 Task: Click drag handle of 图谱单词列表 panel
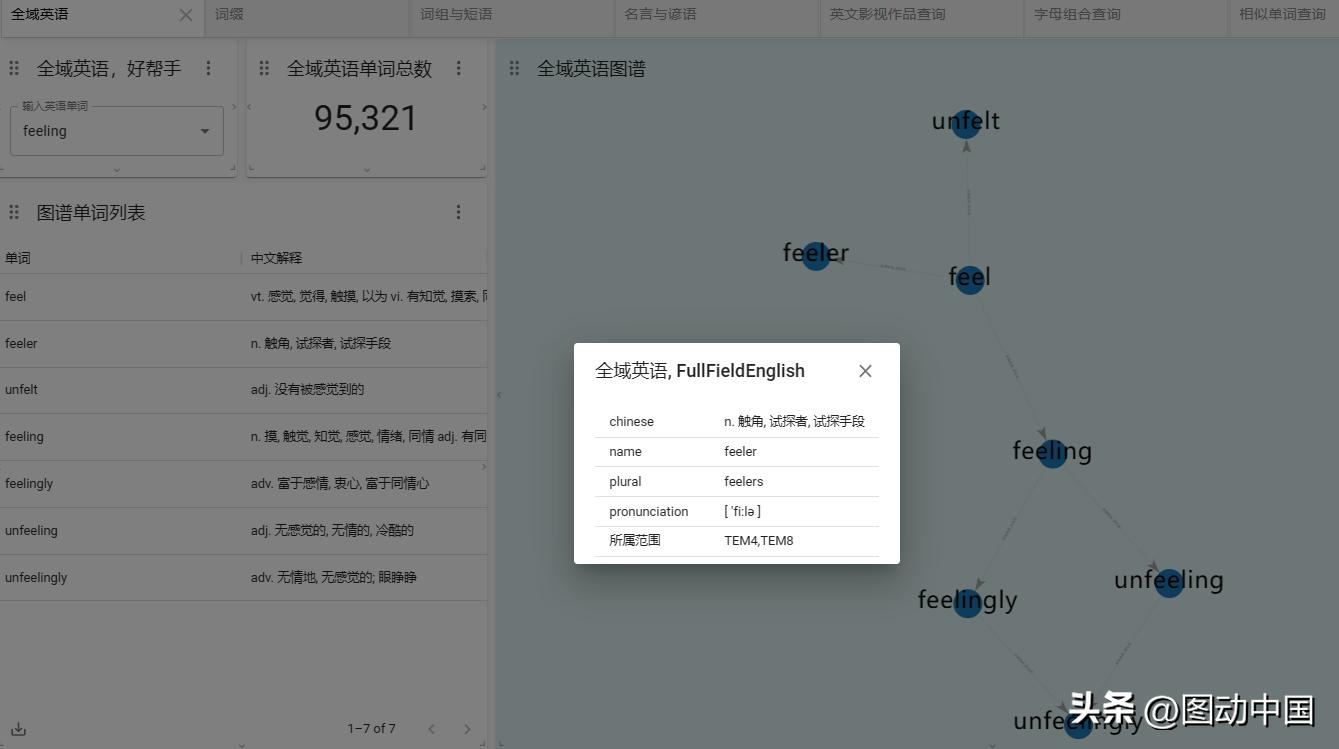click(x=14, y=212)
